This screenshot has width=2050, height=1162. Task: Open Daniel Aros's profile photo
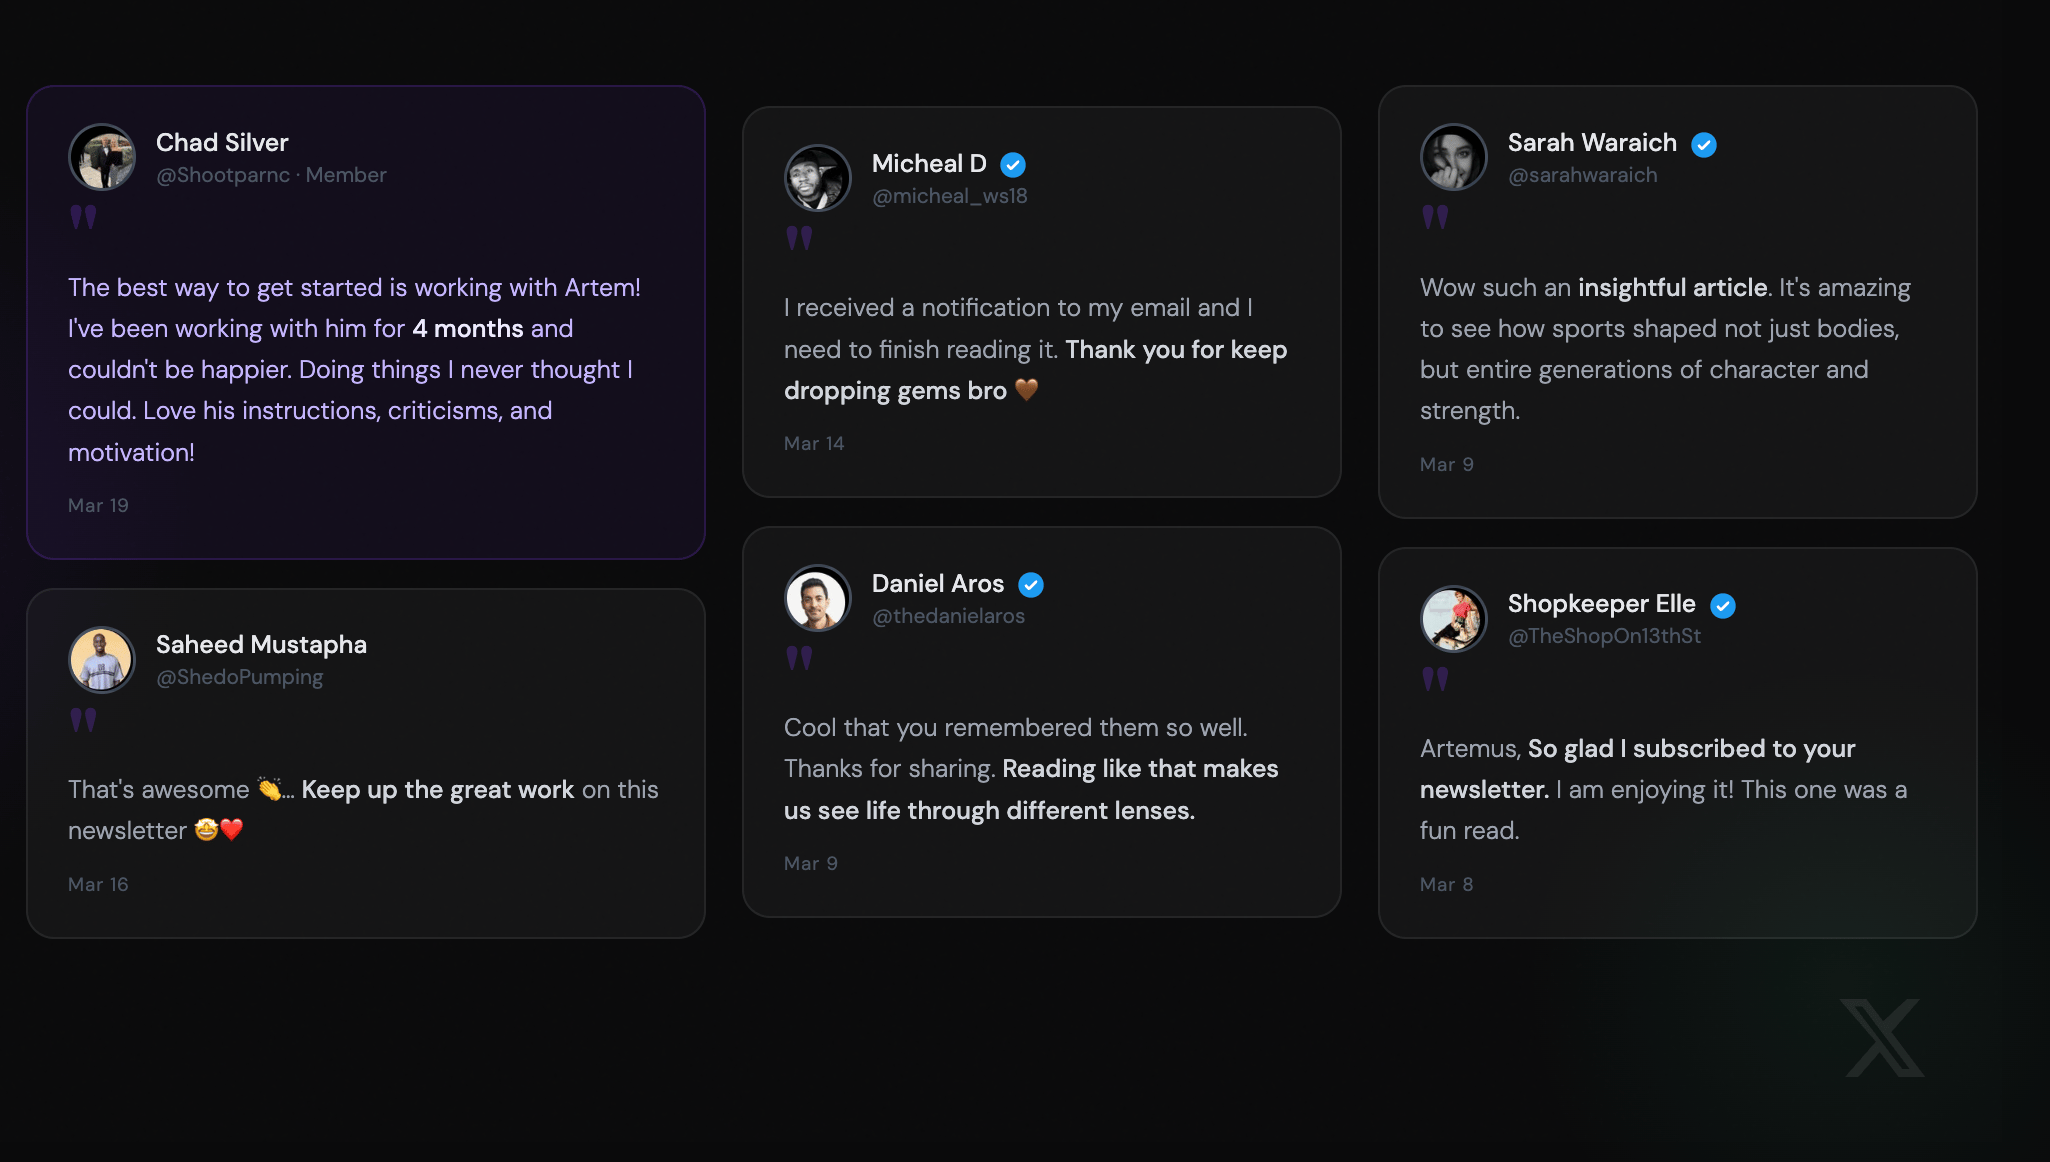point(818,599)
